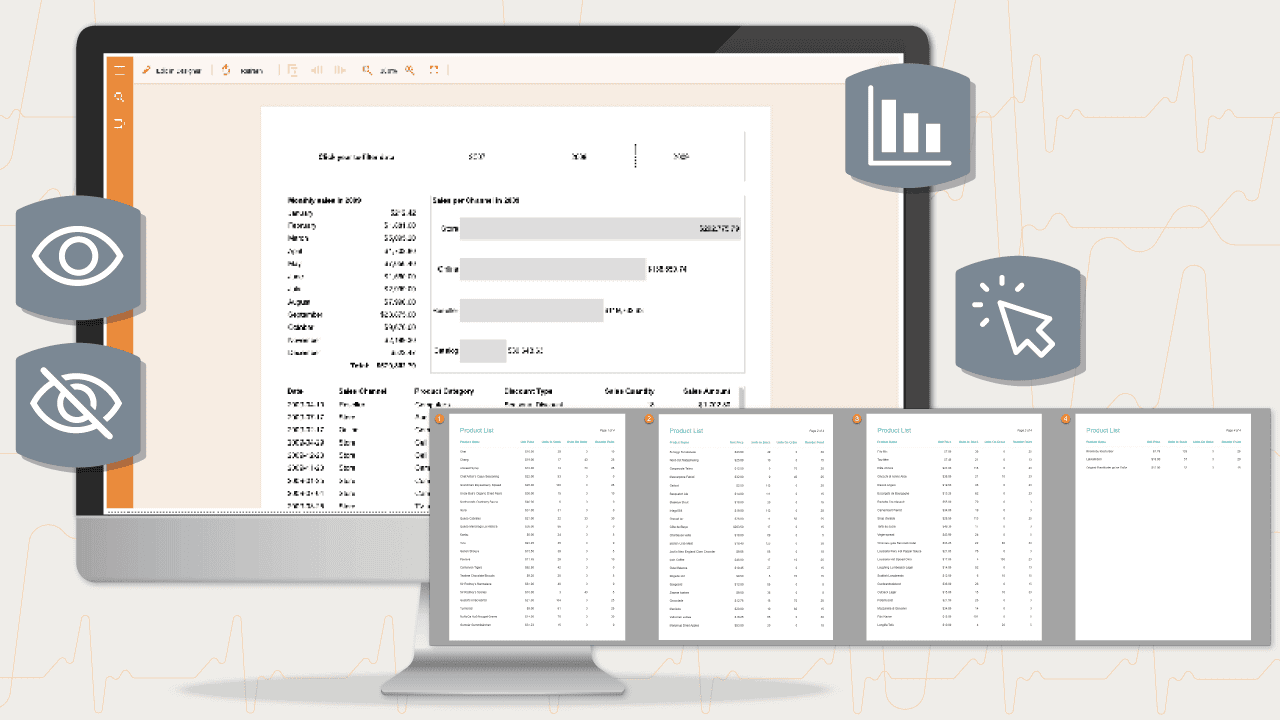Open Product List page 3 thumbnail
Screen dimensions: 1280x720
click(x=954, y=527)
